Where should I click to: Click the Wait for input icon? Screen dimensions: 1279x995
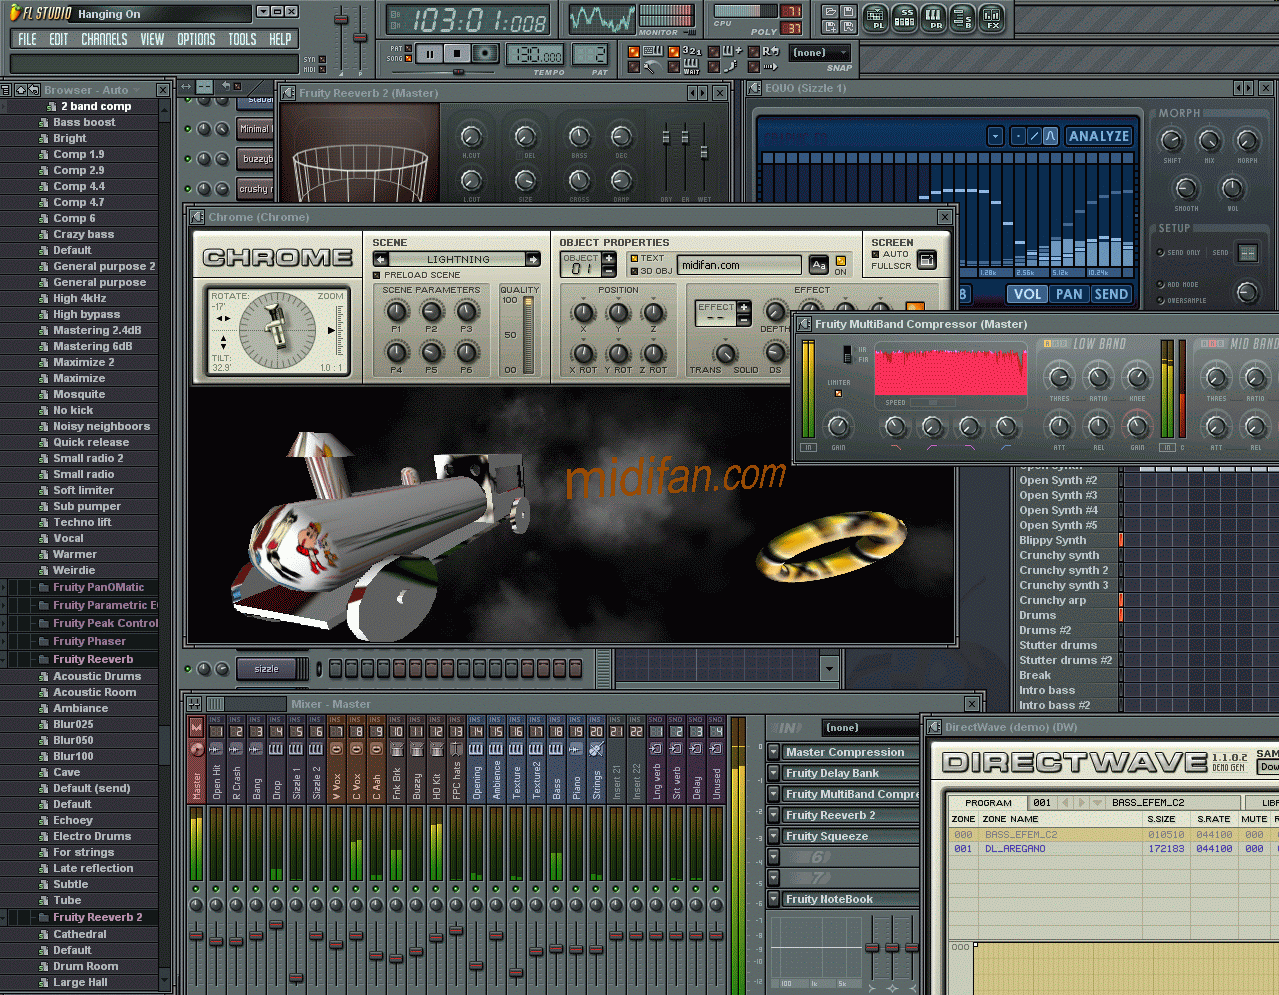pyautogui.click(x=691, y=67)
